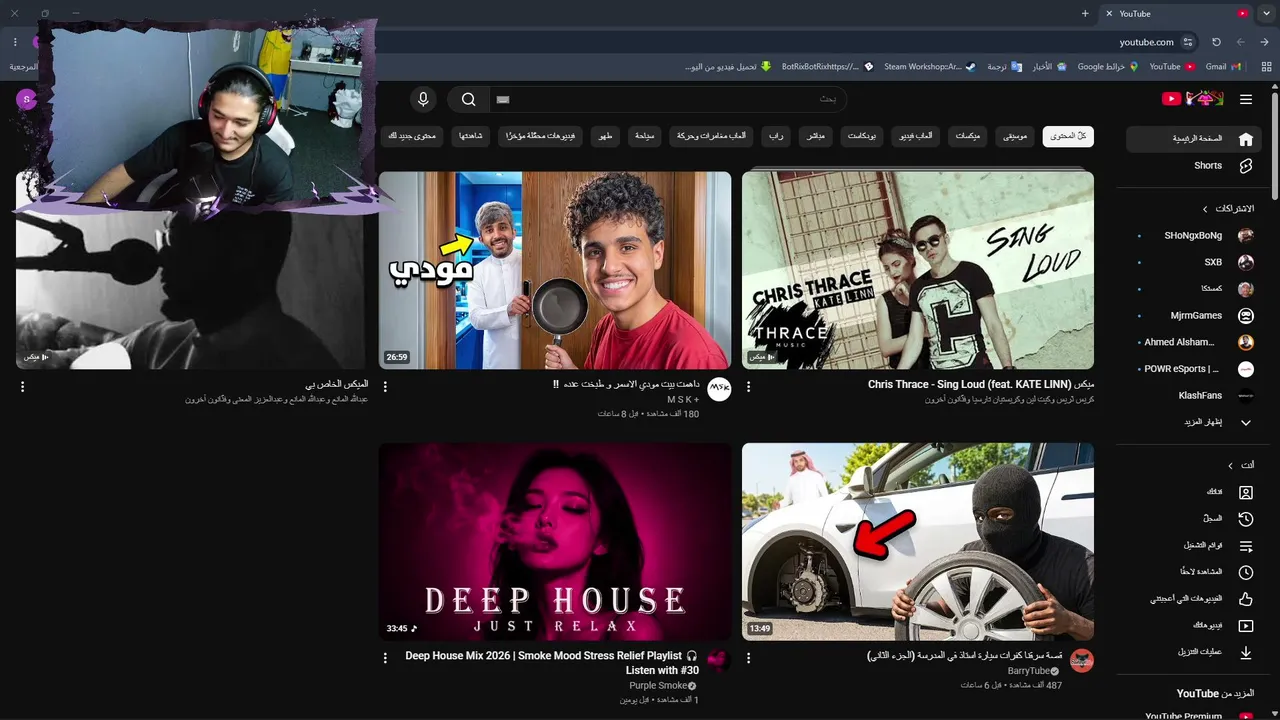The width and height of the screenshot is (1280, 720).
Task: Open the playlists icon in the sidebar
Action: point(1245,546)
